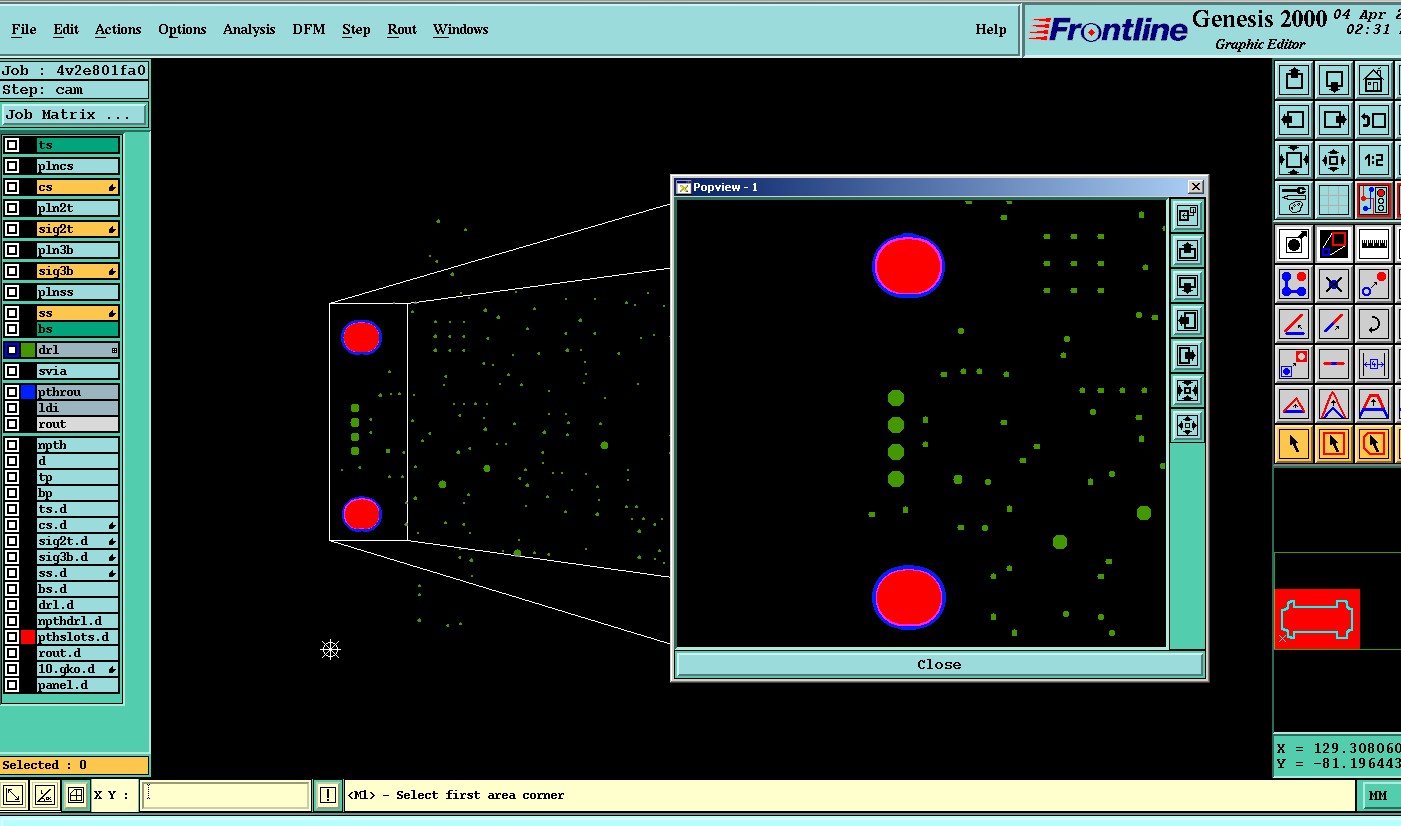
Task: Click the Job Matrix button
Action: point(75,115)
